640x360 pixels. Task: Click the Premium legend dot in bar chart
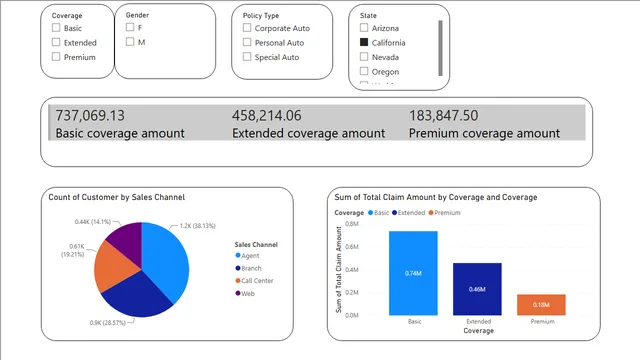(x=431, y=213)
